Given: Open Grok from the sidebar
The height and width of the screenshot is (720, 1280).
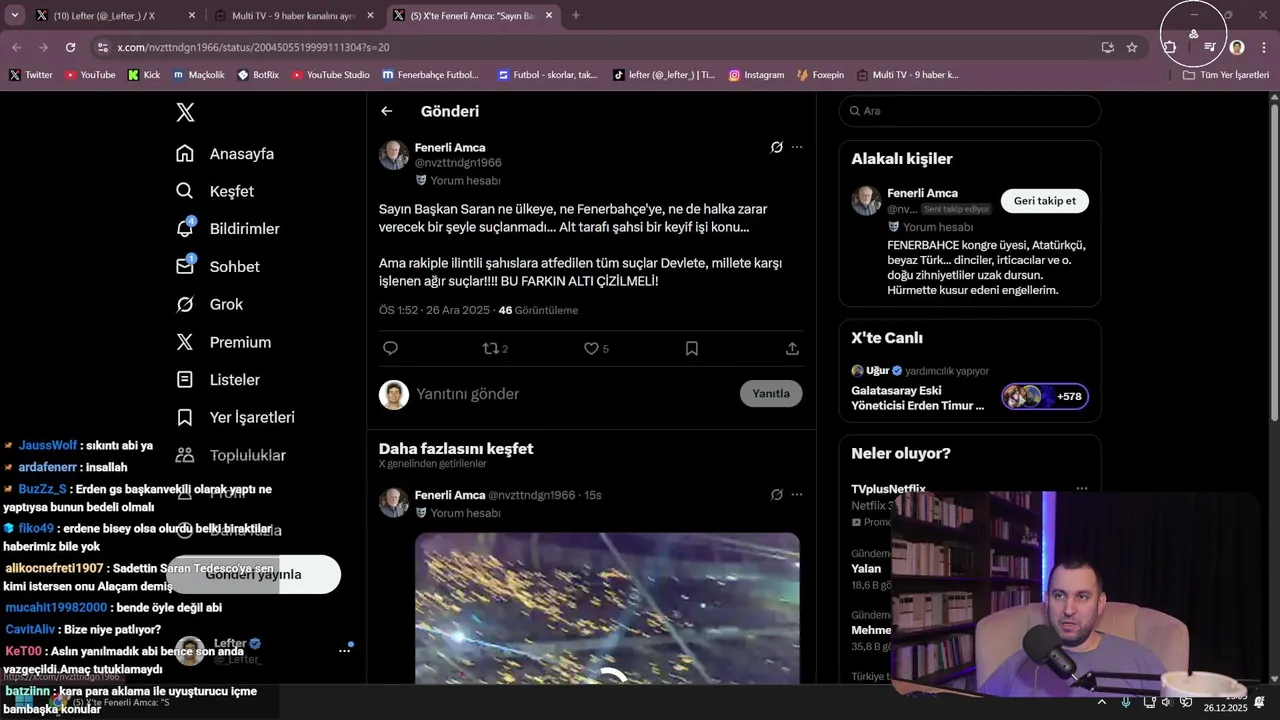Looking at the screenshot, I should (210, 304).
